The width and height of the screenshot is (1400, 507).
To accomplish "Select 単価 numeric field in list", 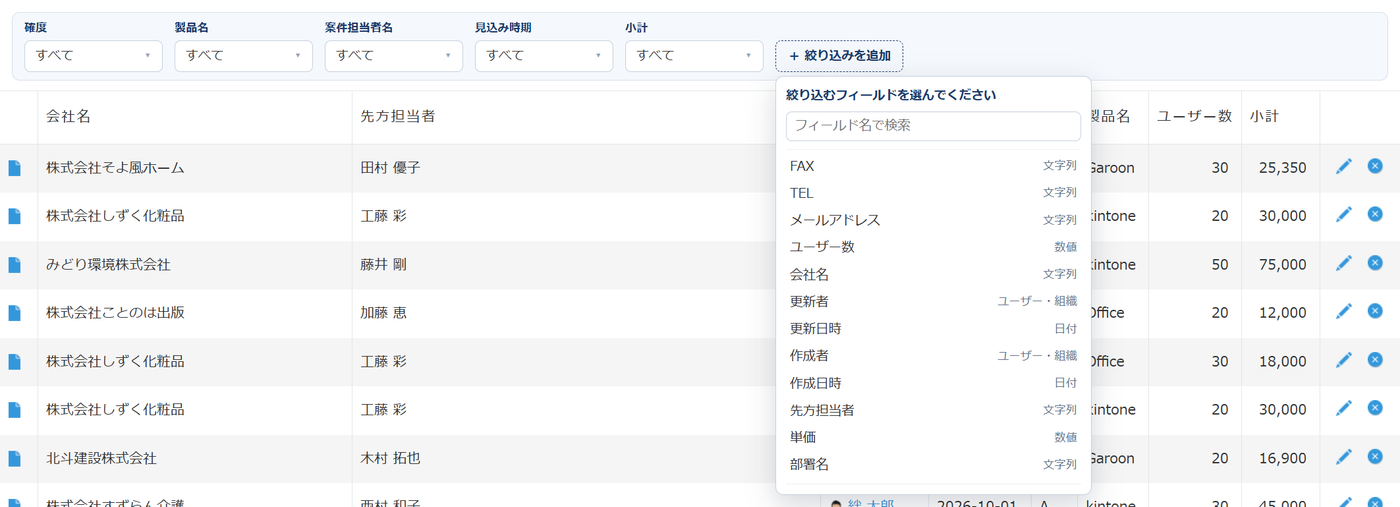I will [x=933, y=437].
